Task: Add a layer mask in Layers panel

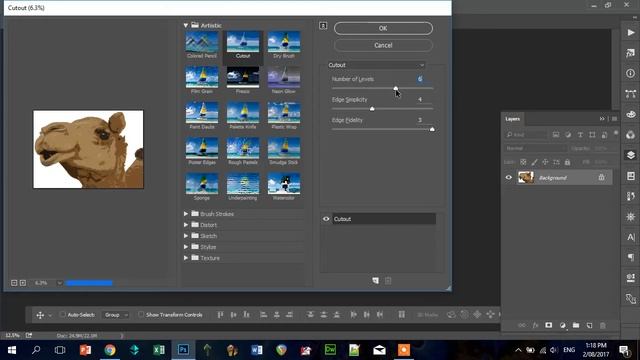Action: tap(549, 325)
